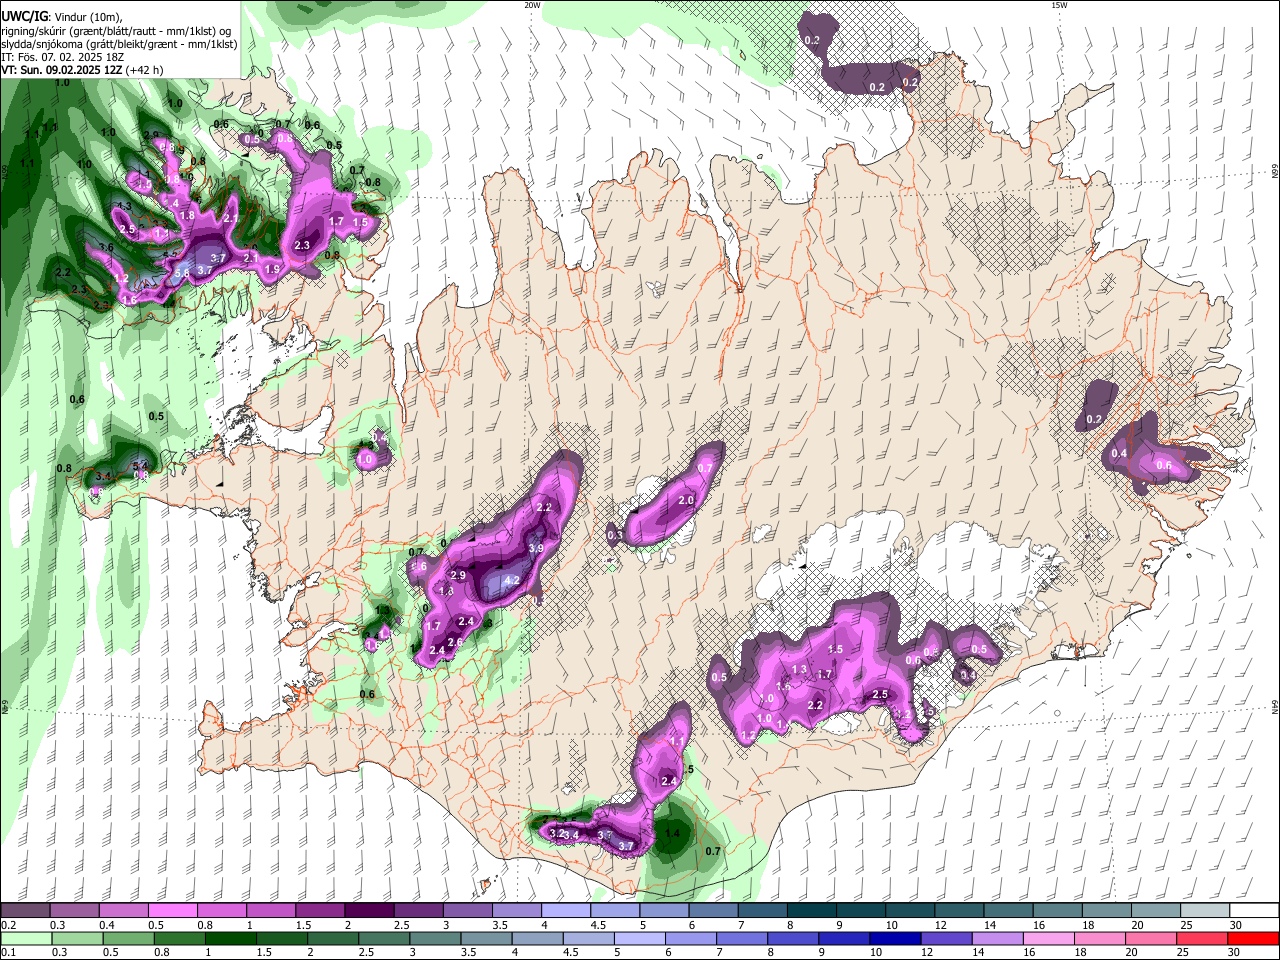Image resolution: width=1280 pixels, height=960 pixels.
Task: Pick the deep blue 10–12 swatch, lower scale
Action: [x=896, y=938]
